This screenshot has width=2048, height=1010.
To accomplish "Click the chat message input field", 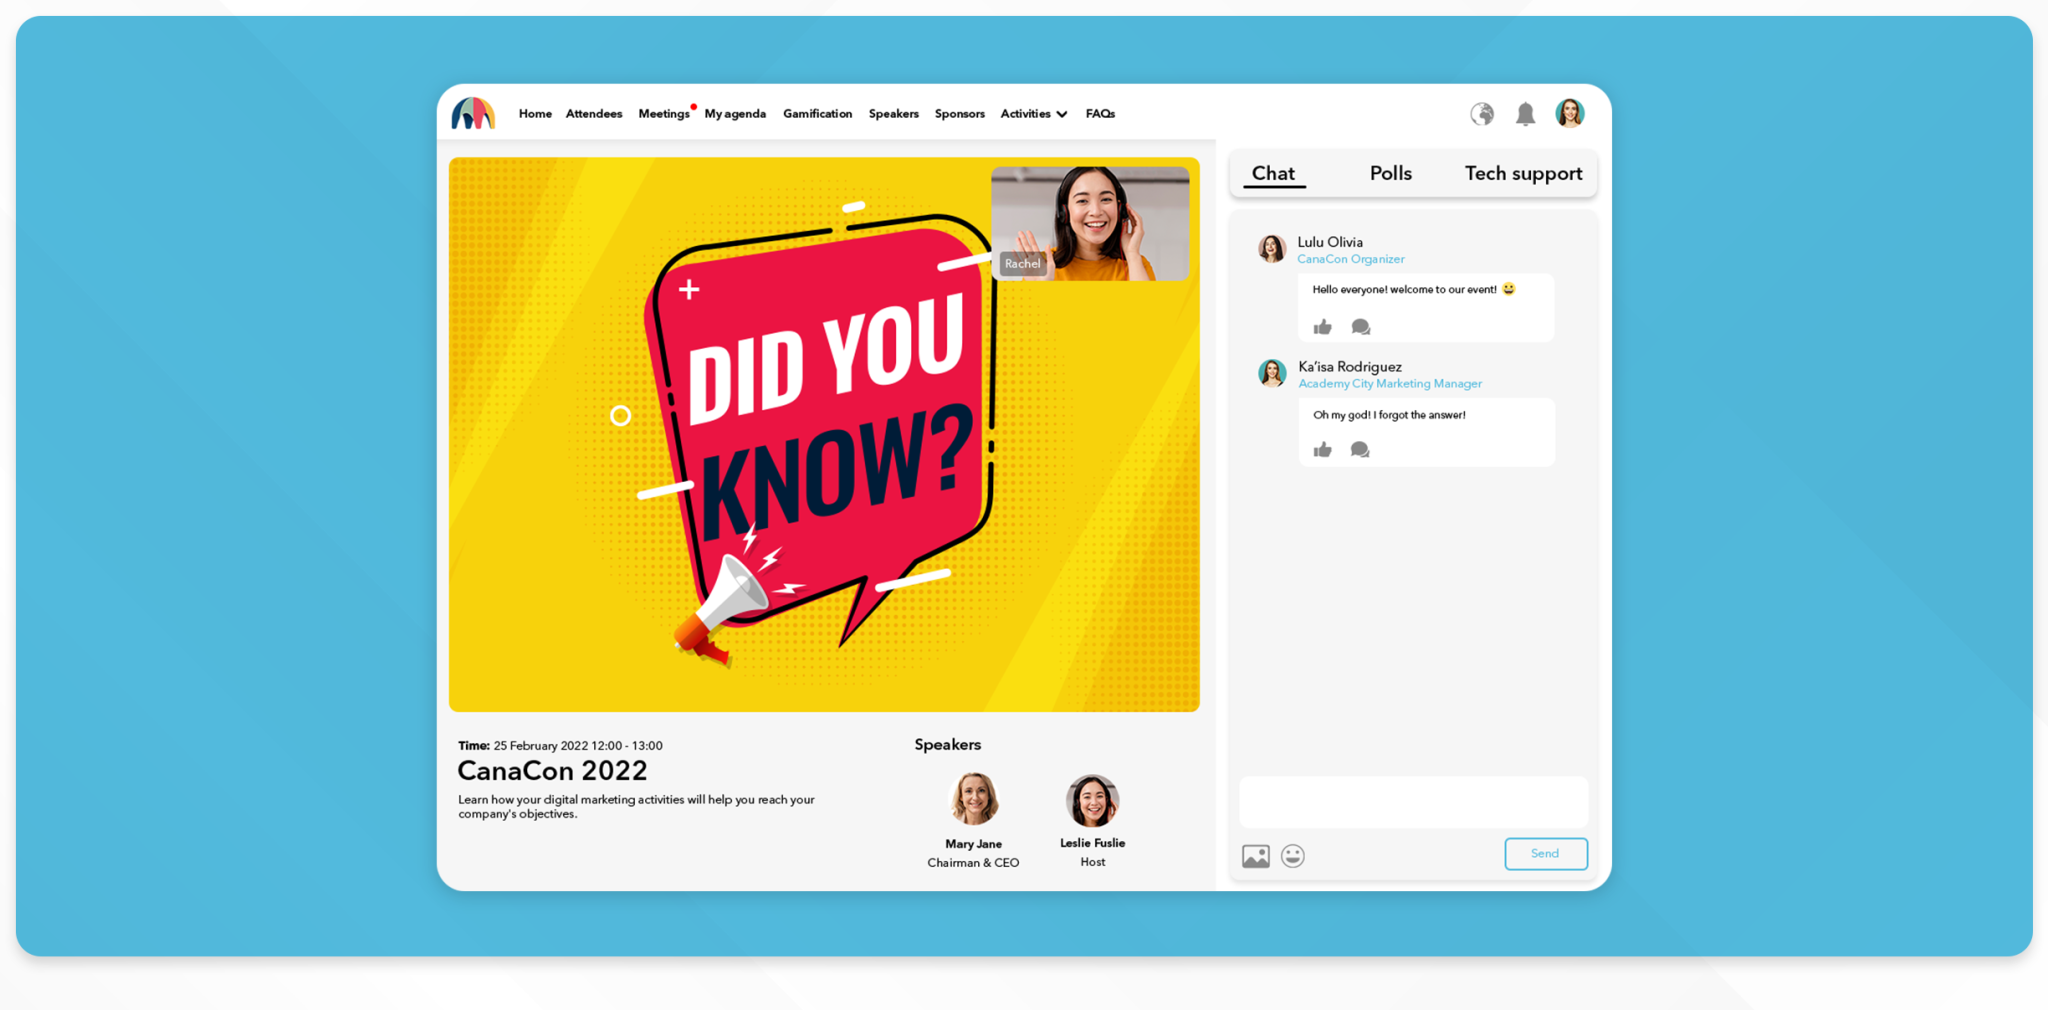I will [1413, 801].
